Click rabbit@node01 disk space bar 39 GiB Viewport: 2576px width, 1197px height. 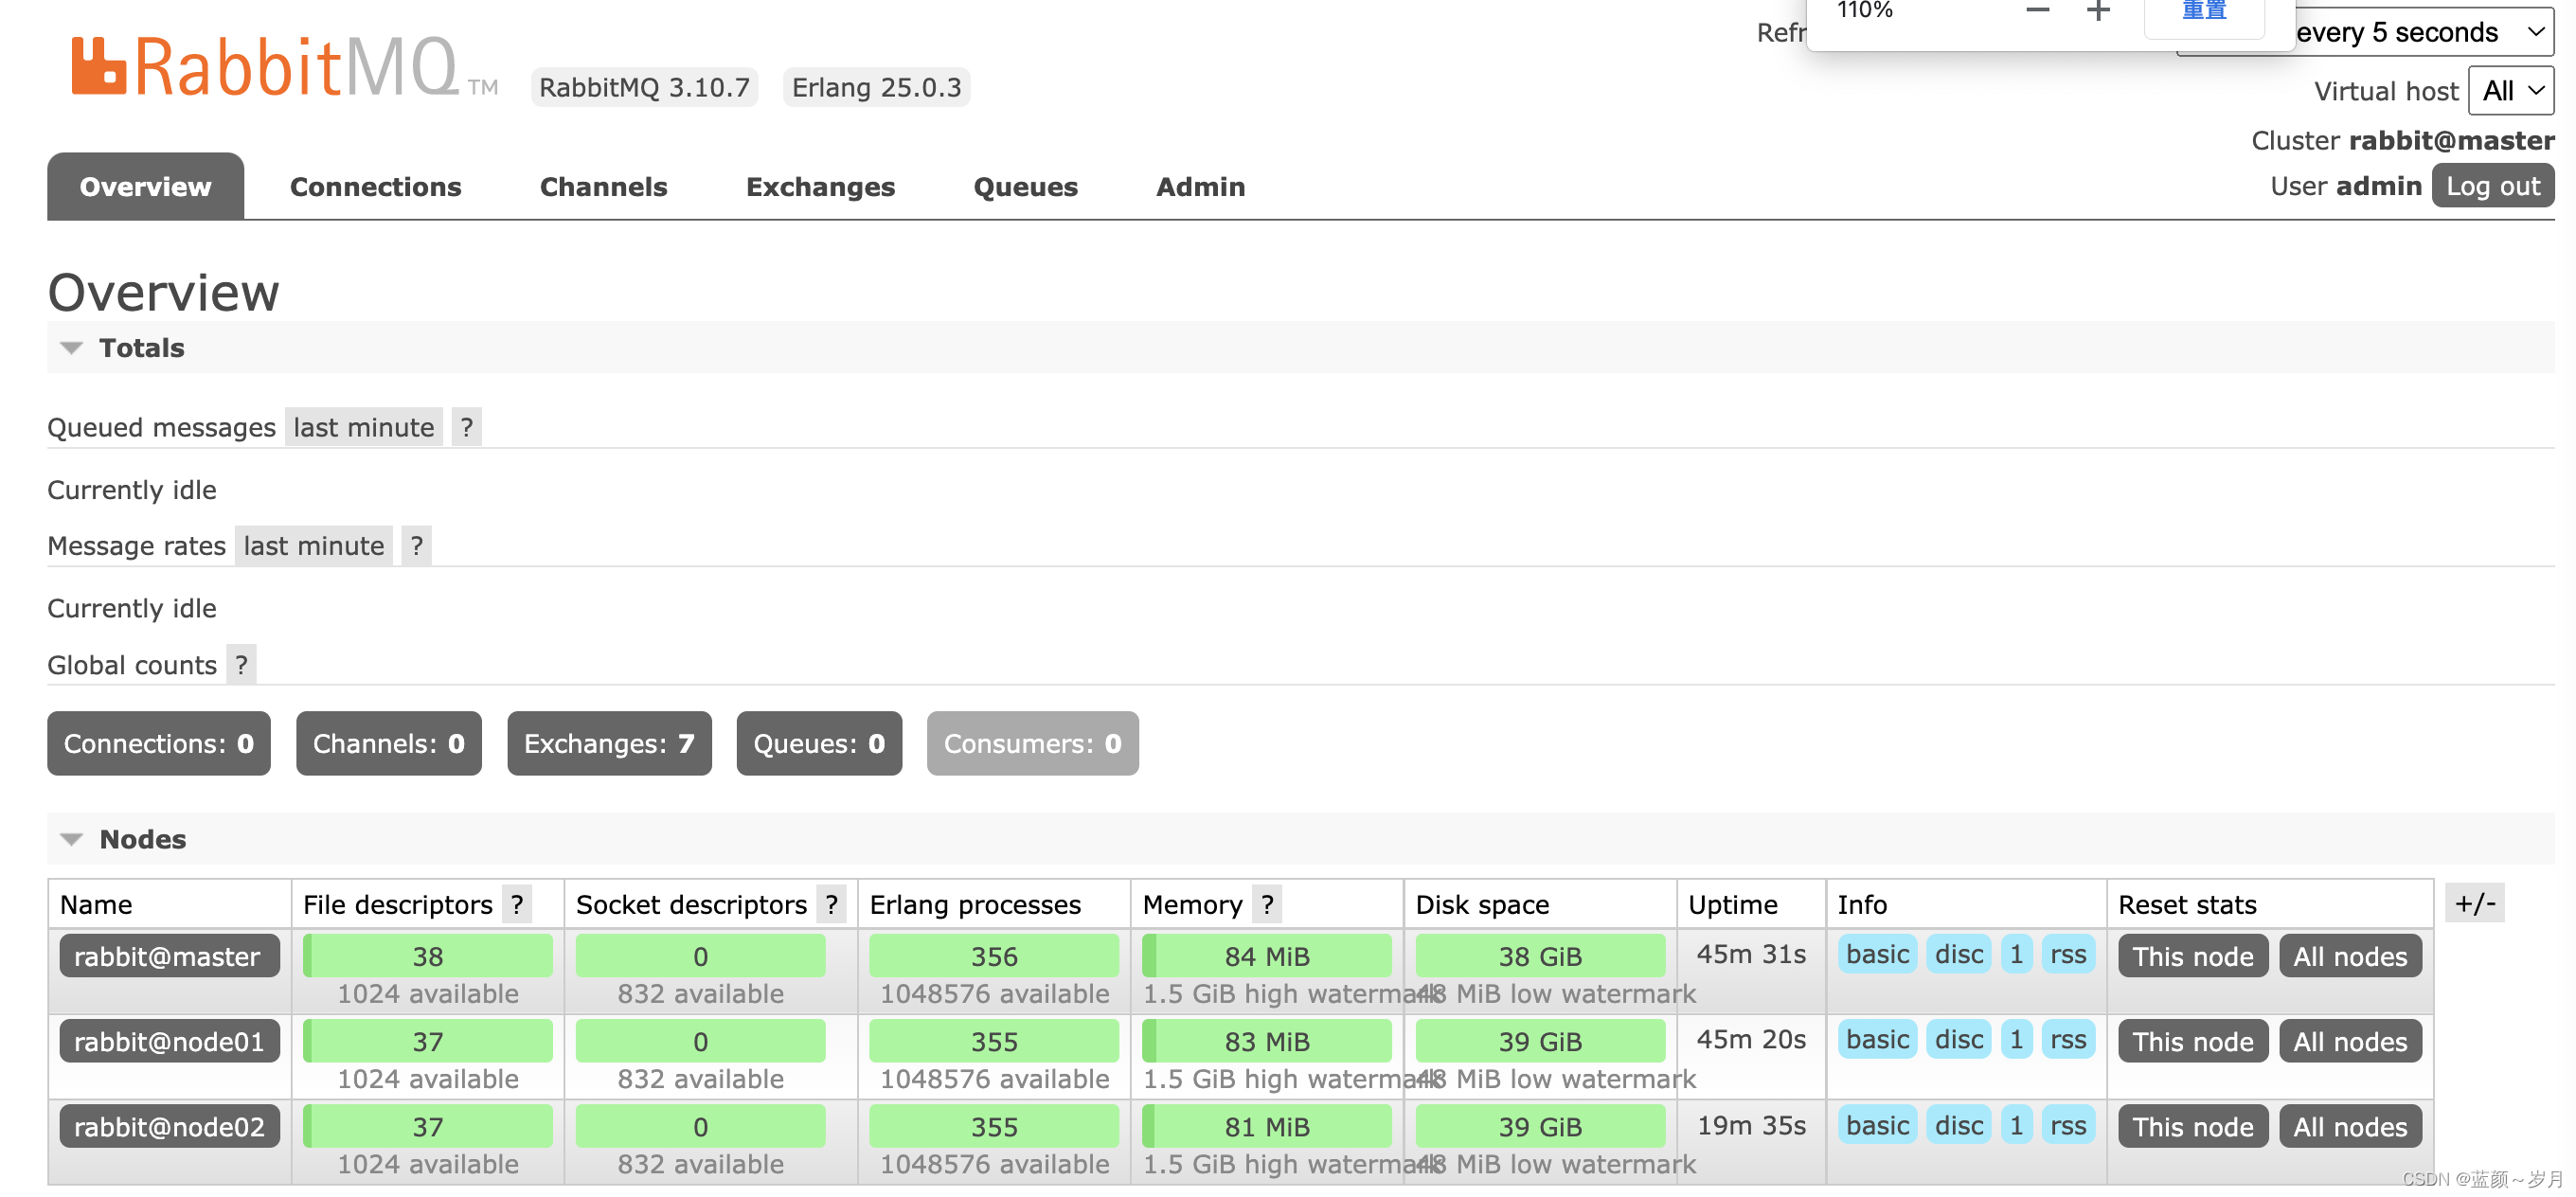(1540, 1041)
